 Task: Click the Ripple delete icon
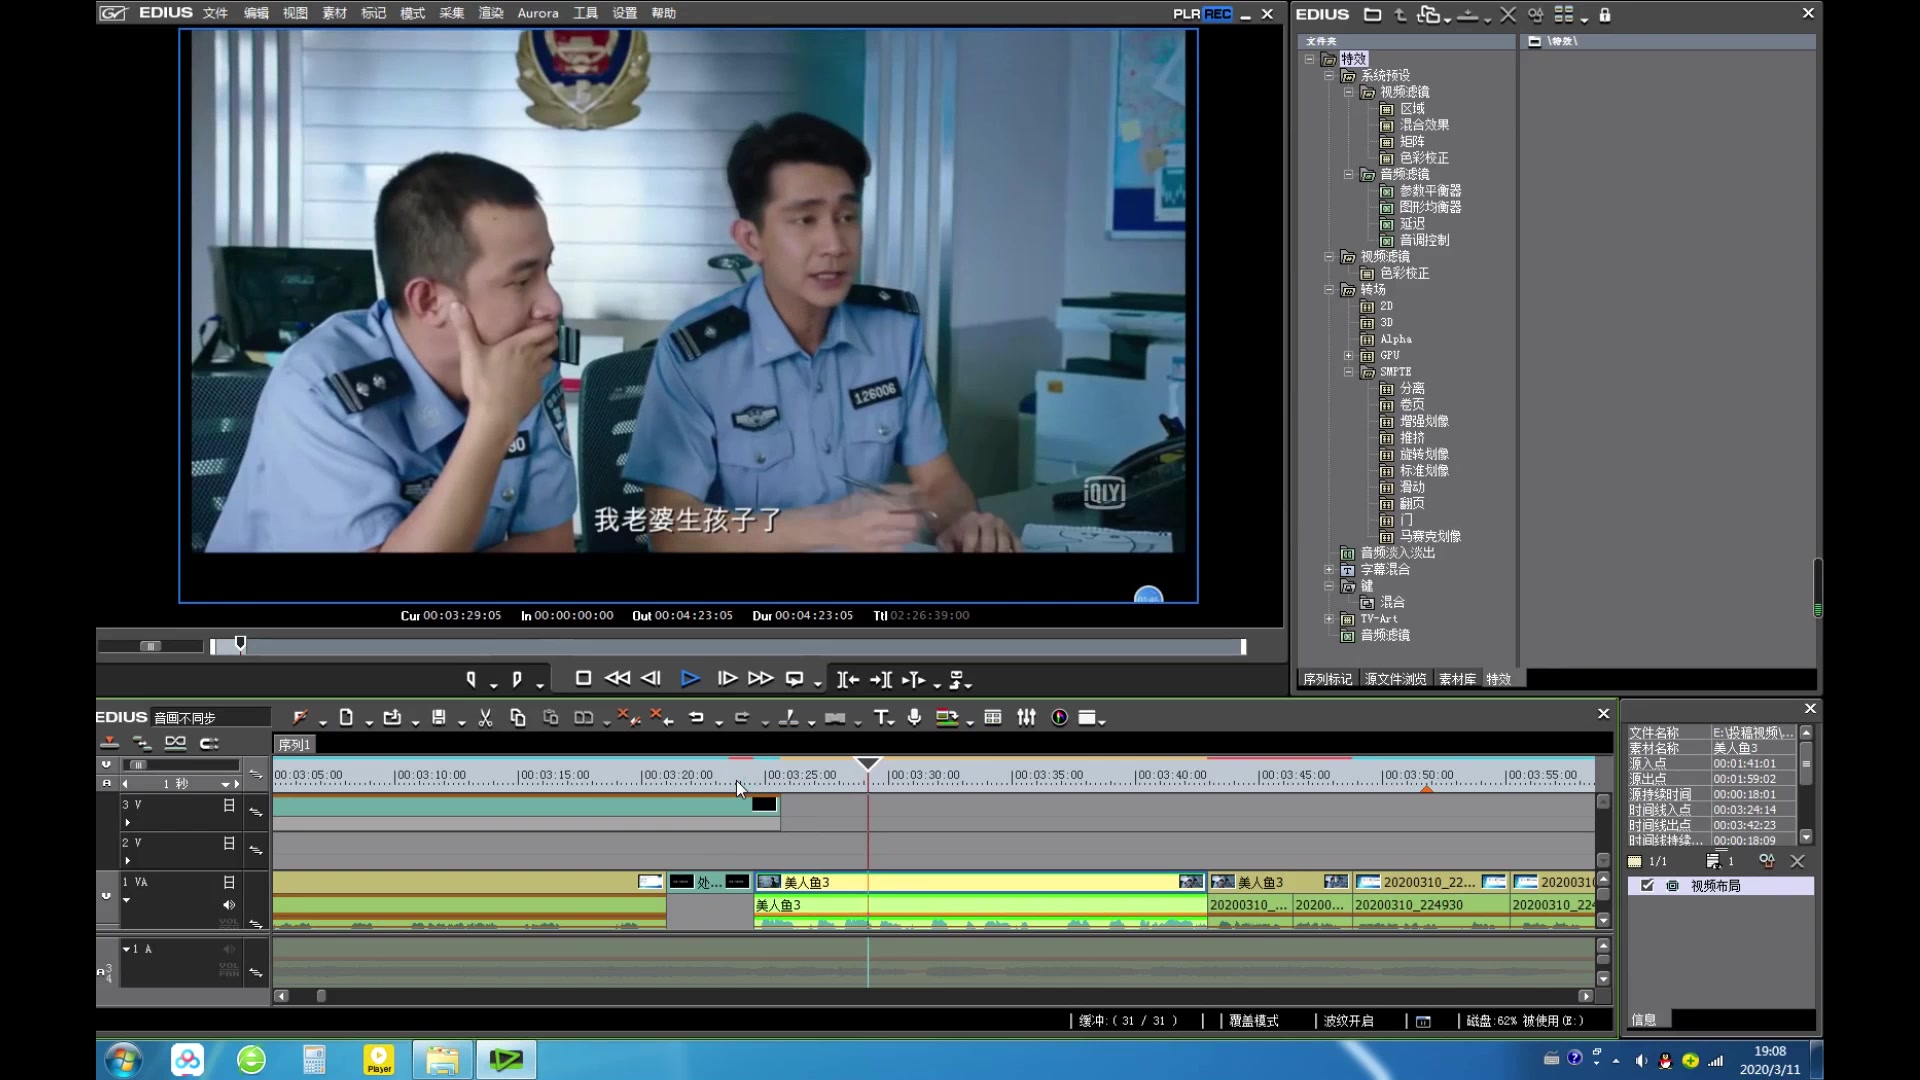pos(661,717)
